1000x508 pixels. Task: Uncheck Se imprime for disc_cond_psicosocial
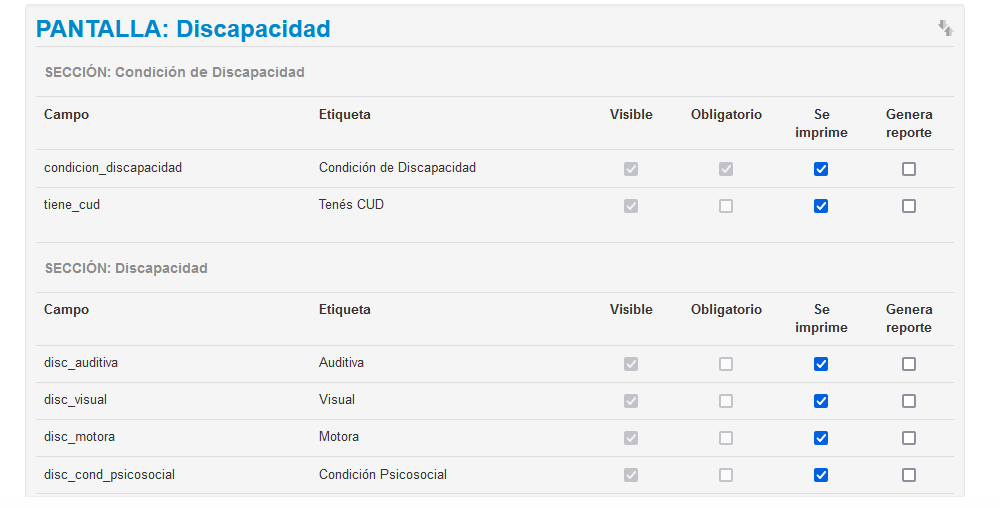tap(821, 475)
